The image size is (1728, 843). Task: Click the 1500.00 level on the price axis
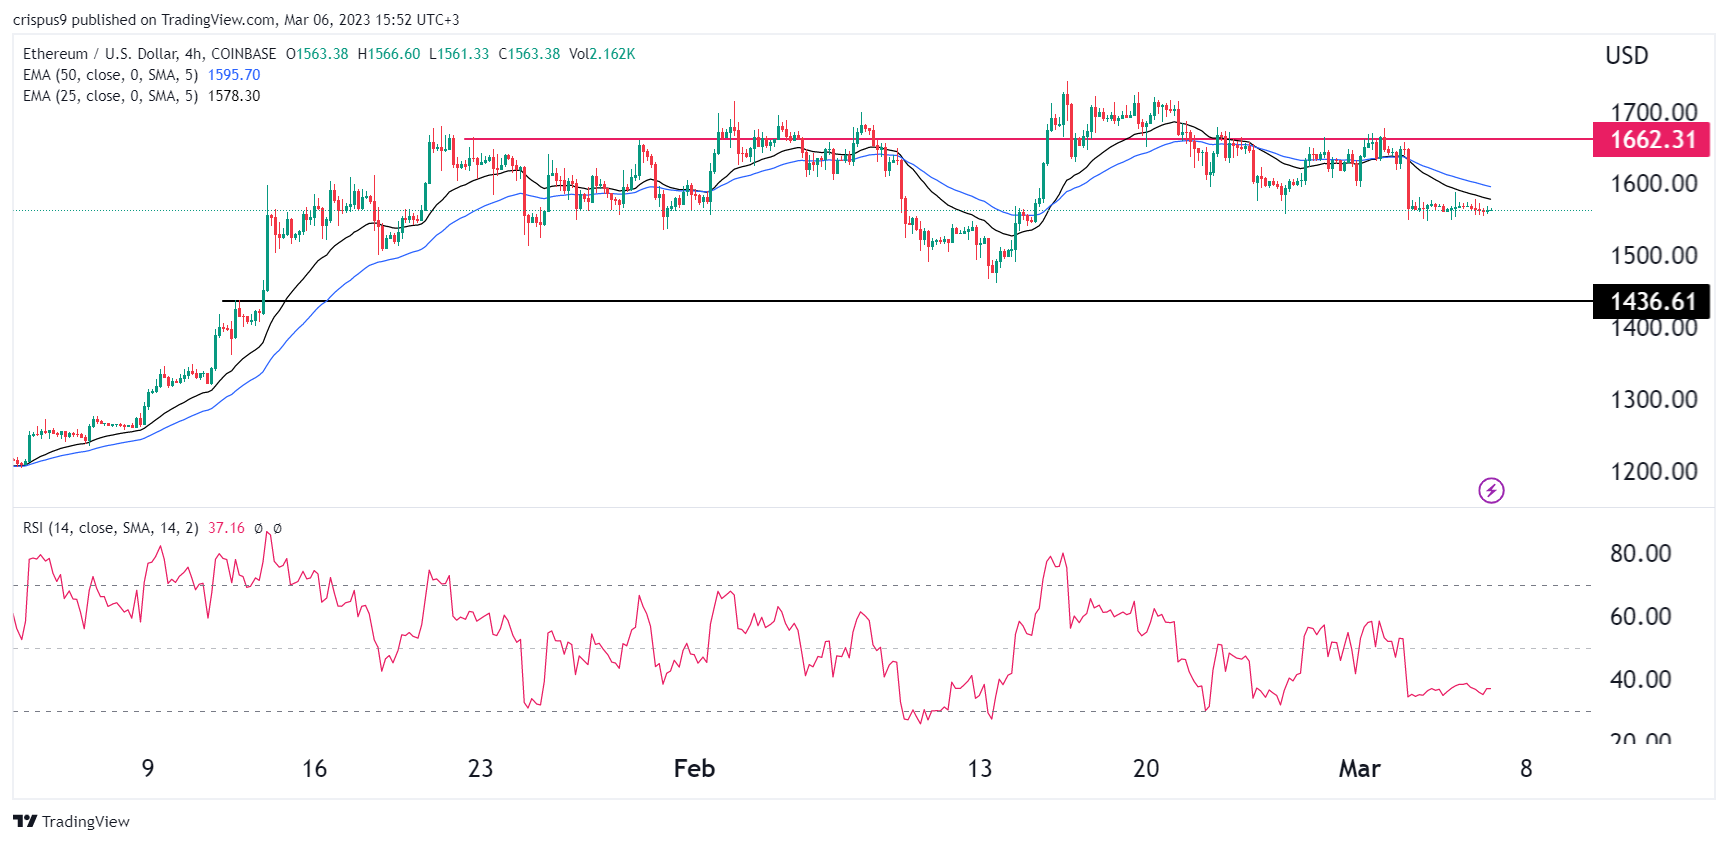1653,255
